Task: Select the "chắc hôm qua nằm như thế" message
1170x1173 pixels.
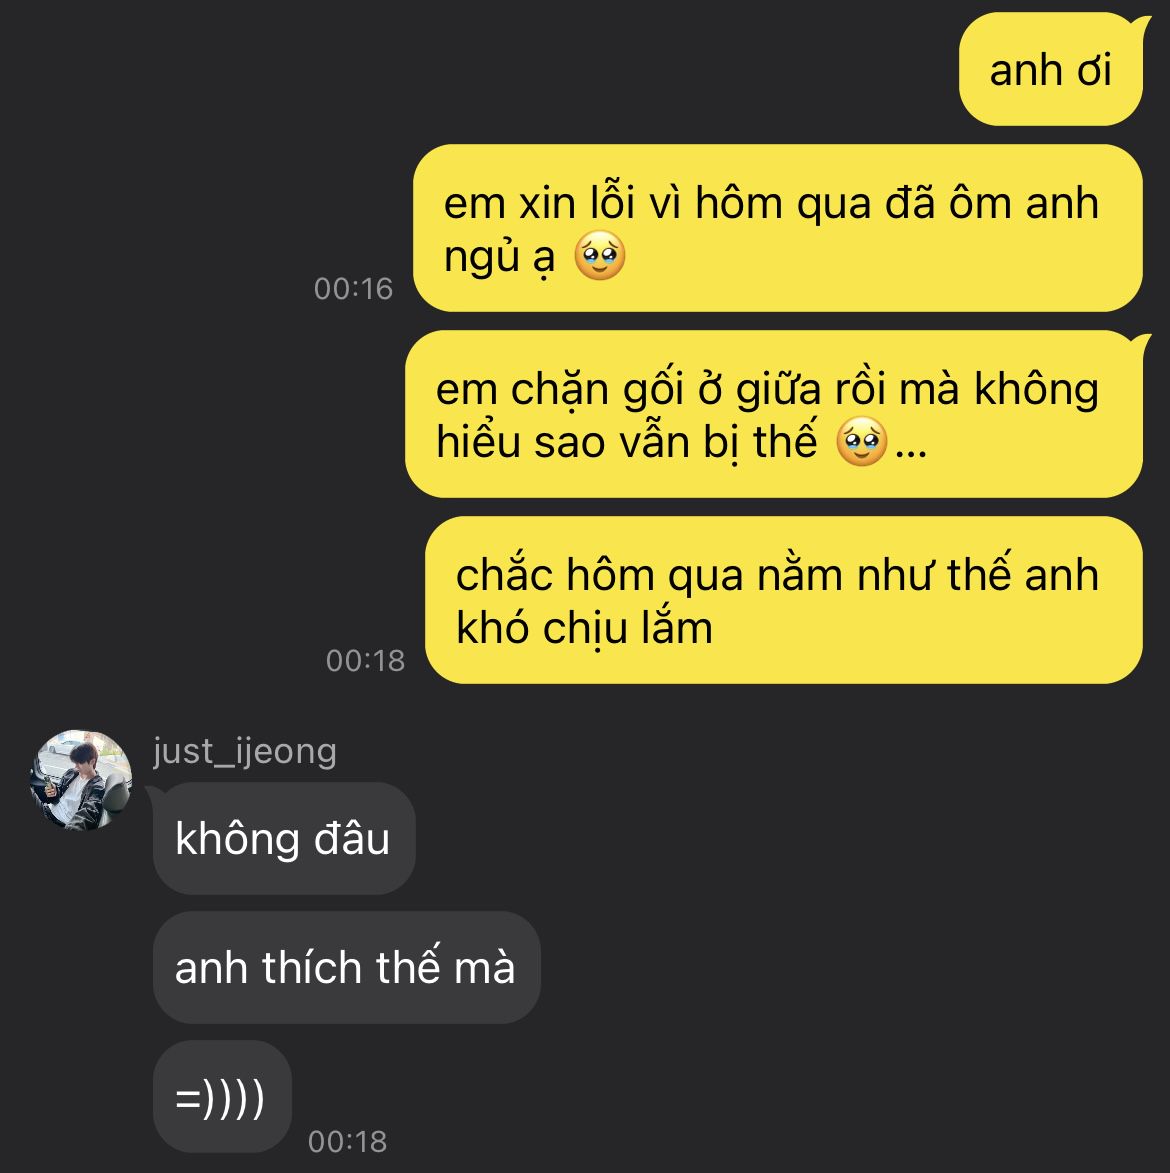Action: pos(784,600)
